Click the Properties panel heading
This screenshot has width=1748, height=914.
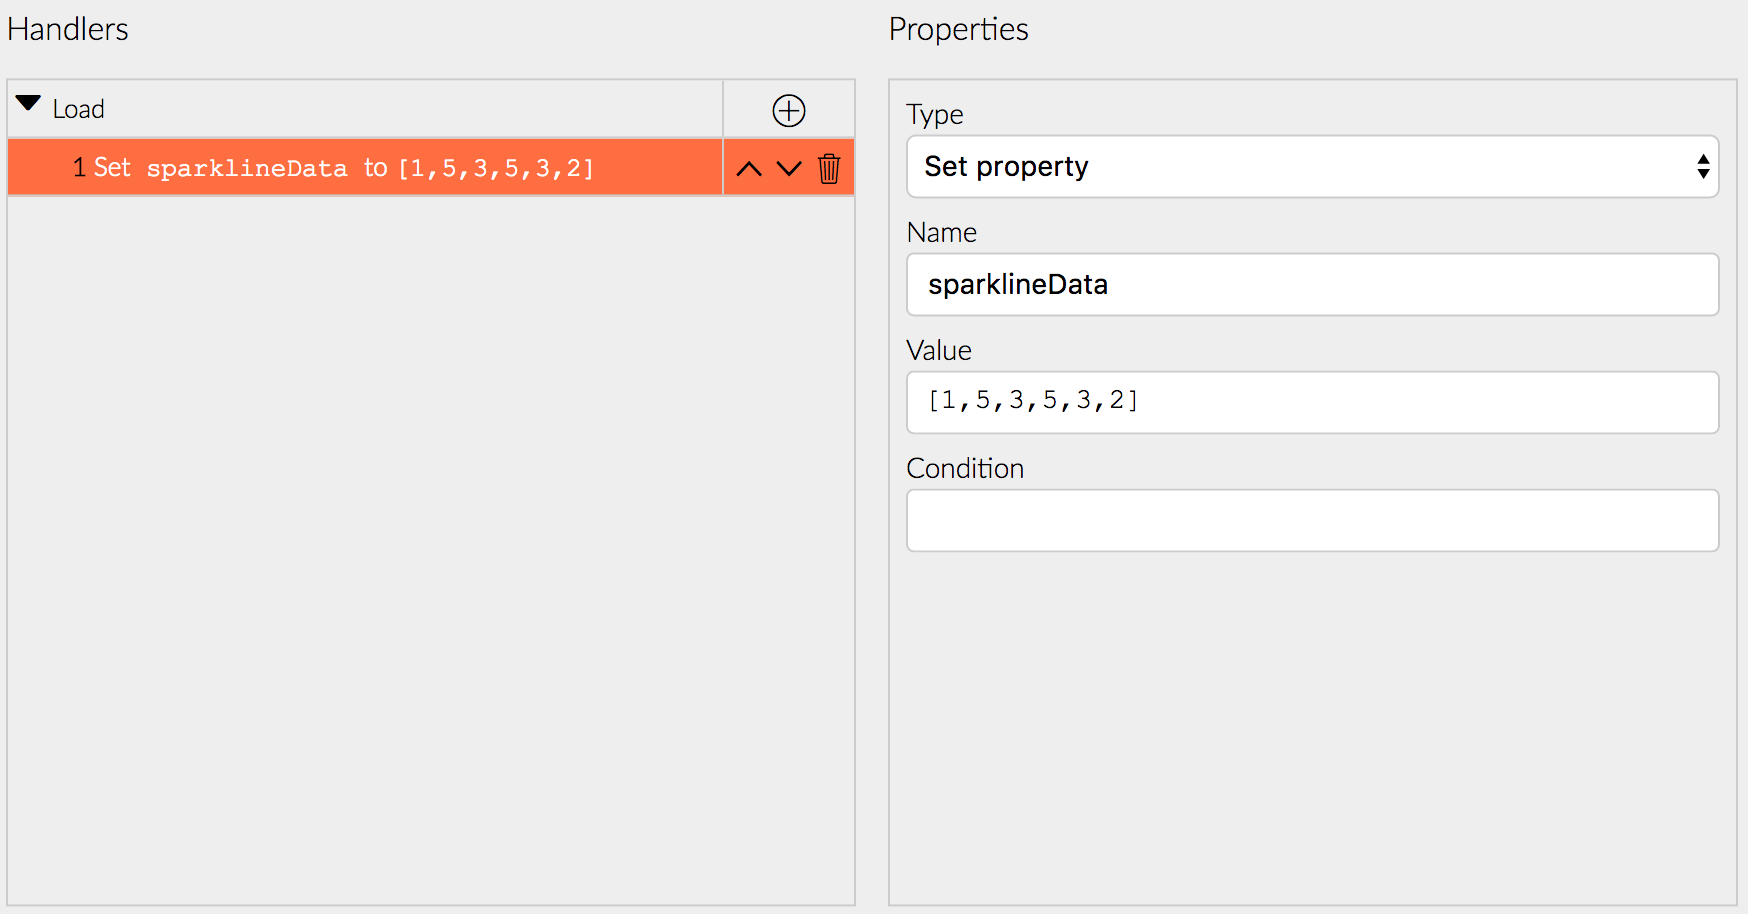point(958,29)
